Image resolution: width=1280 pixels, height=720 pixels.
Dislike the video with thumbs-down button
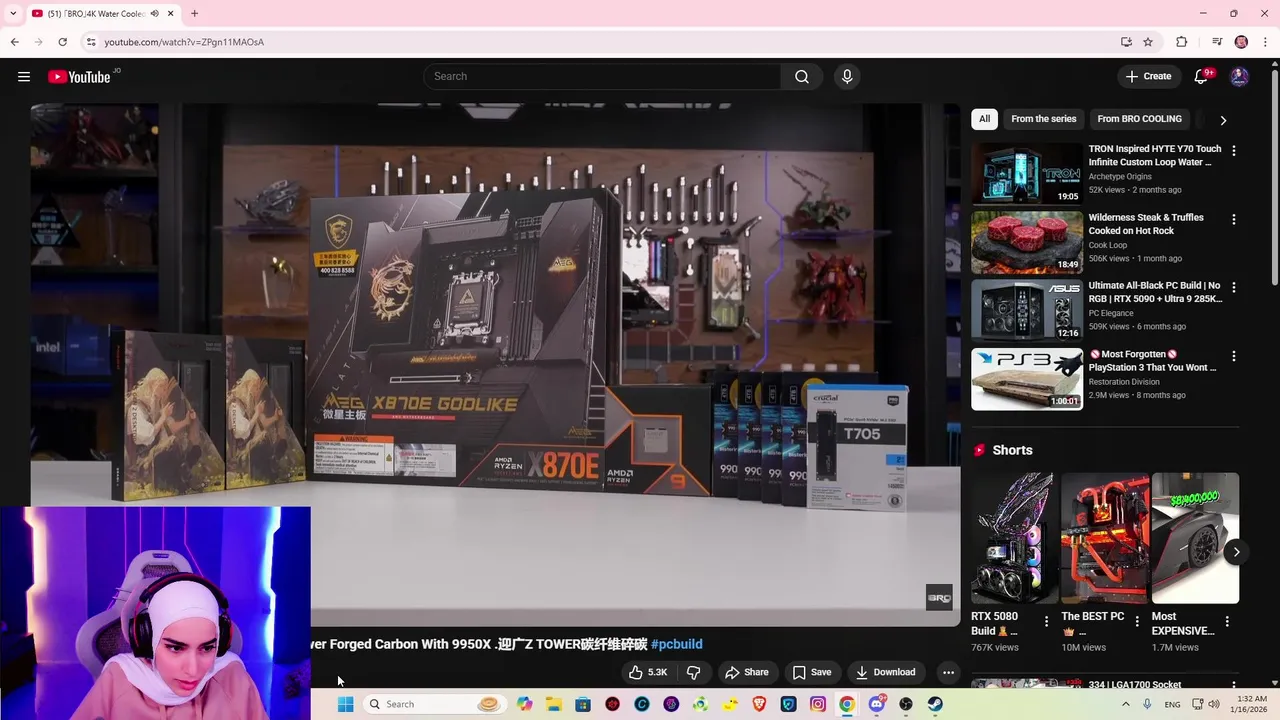(693, 672)
